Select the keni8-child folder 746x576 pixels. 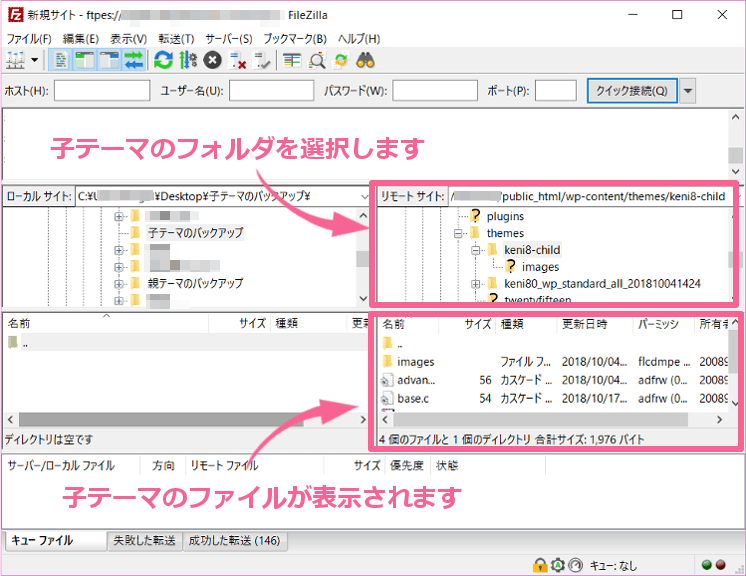(x=532, y=250)
